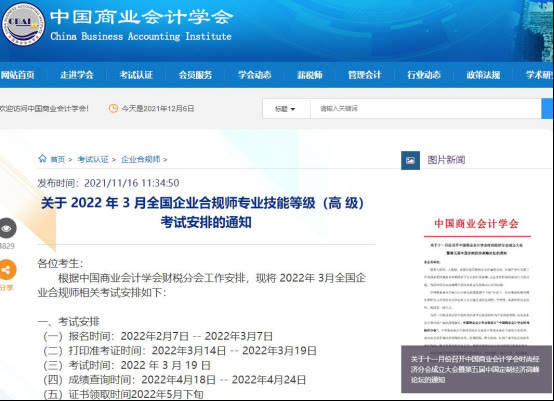Viewport: 554px width, 401px height.
Task: Click the home icon in breadcrumb
Action: click(42, 158)
